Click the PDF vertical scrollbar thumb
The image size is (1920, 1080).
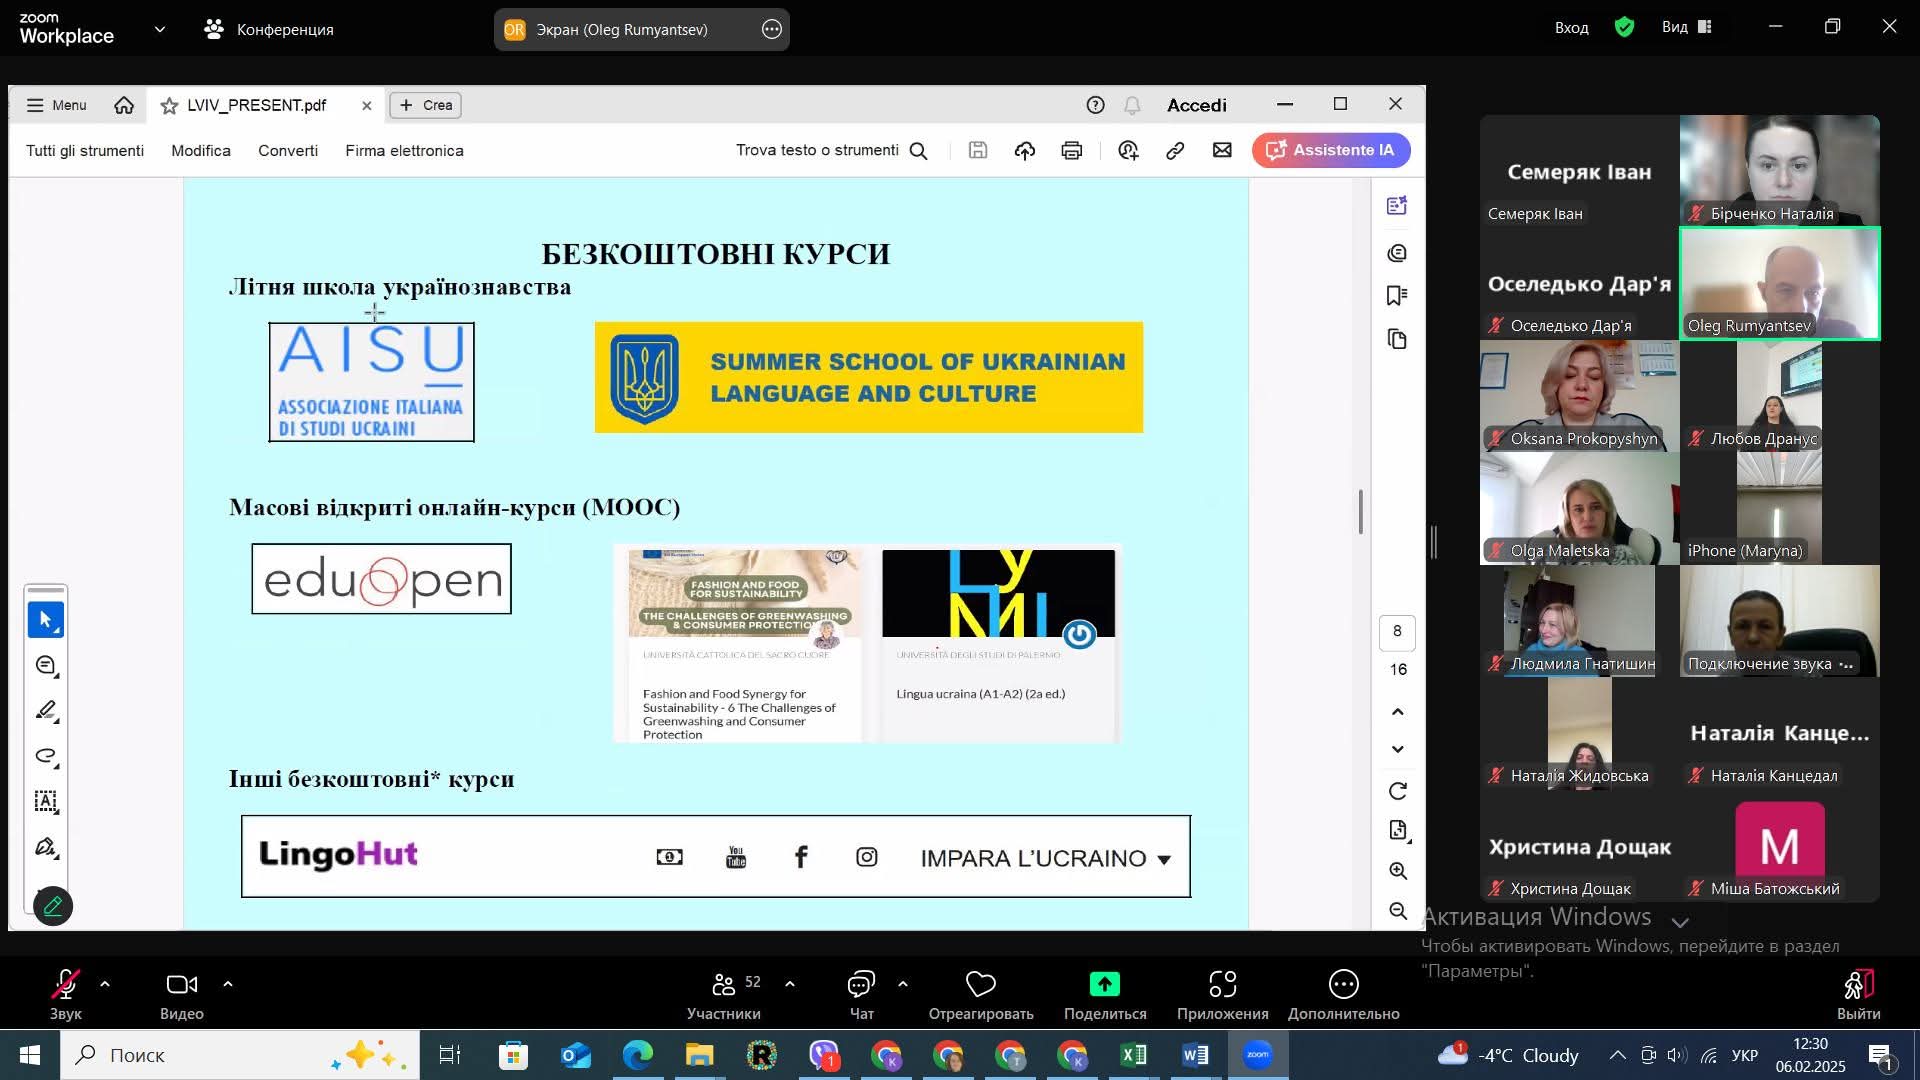tap(1360, 512)
